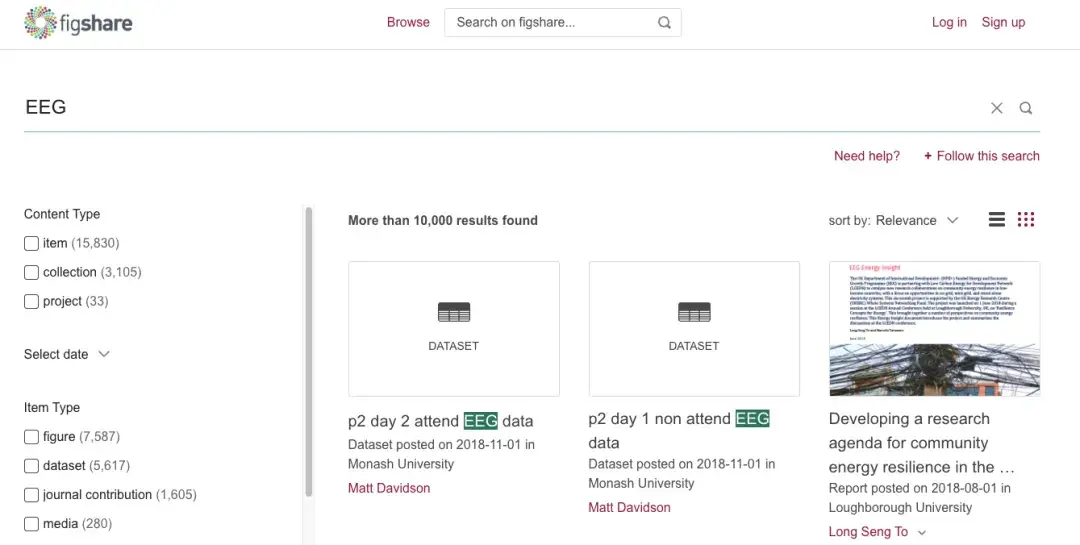Viewport: 1080px width, 545px height.
Task: Check the collection content type checkbox
Action: pos(31,272)
